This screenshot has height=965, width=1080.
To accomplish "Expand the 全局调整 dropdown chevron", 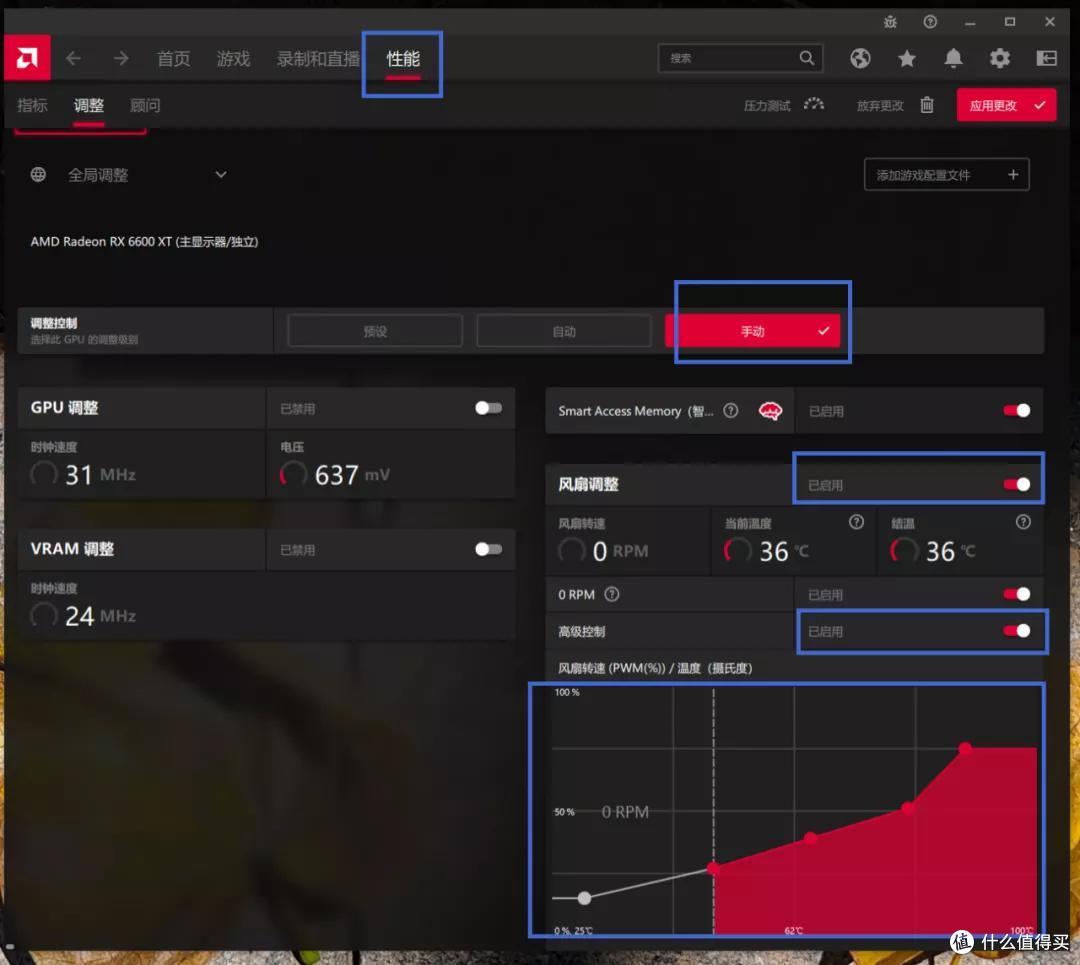I will 221,174.
